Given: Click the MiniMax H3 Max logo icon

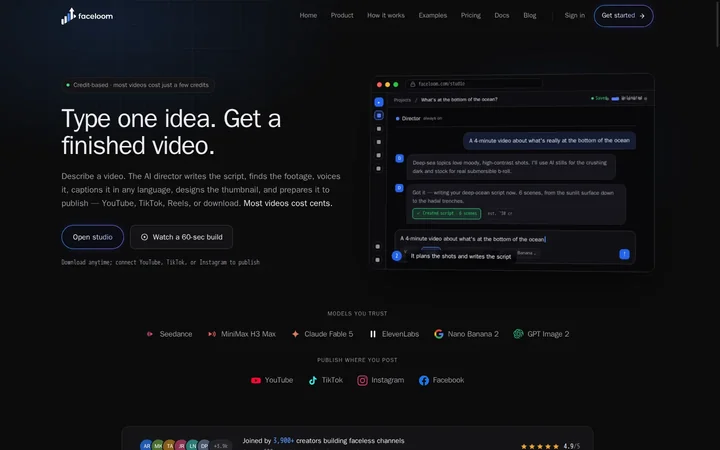Looking at the screenshot, I should (x=212, y=334).
